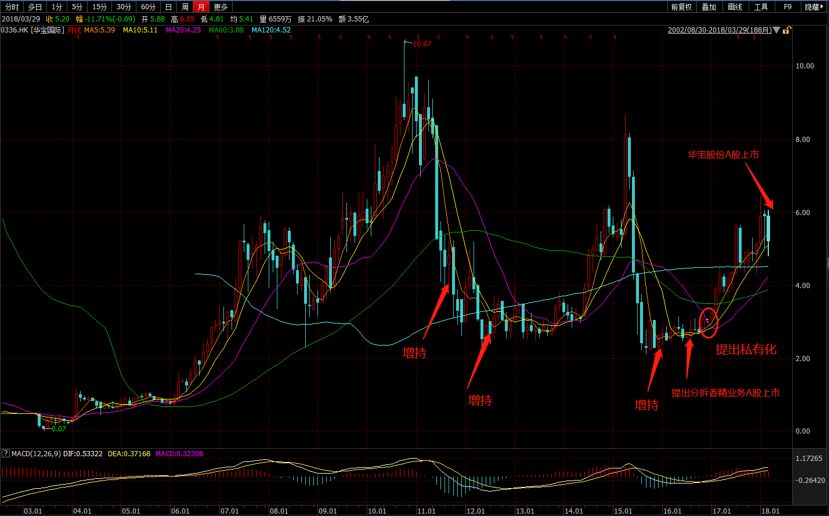The image size is (829, 516).
Task: Open the 工具 tools menu
Action: [761, 7]
